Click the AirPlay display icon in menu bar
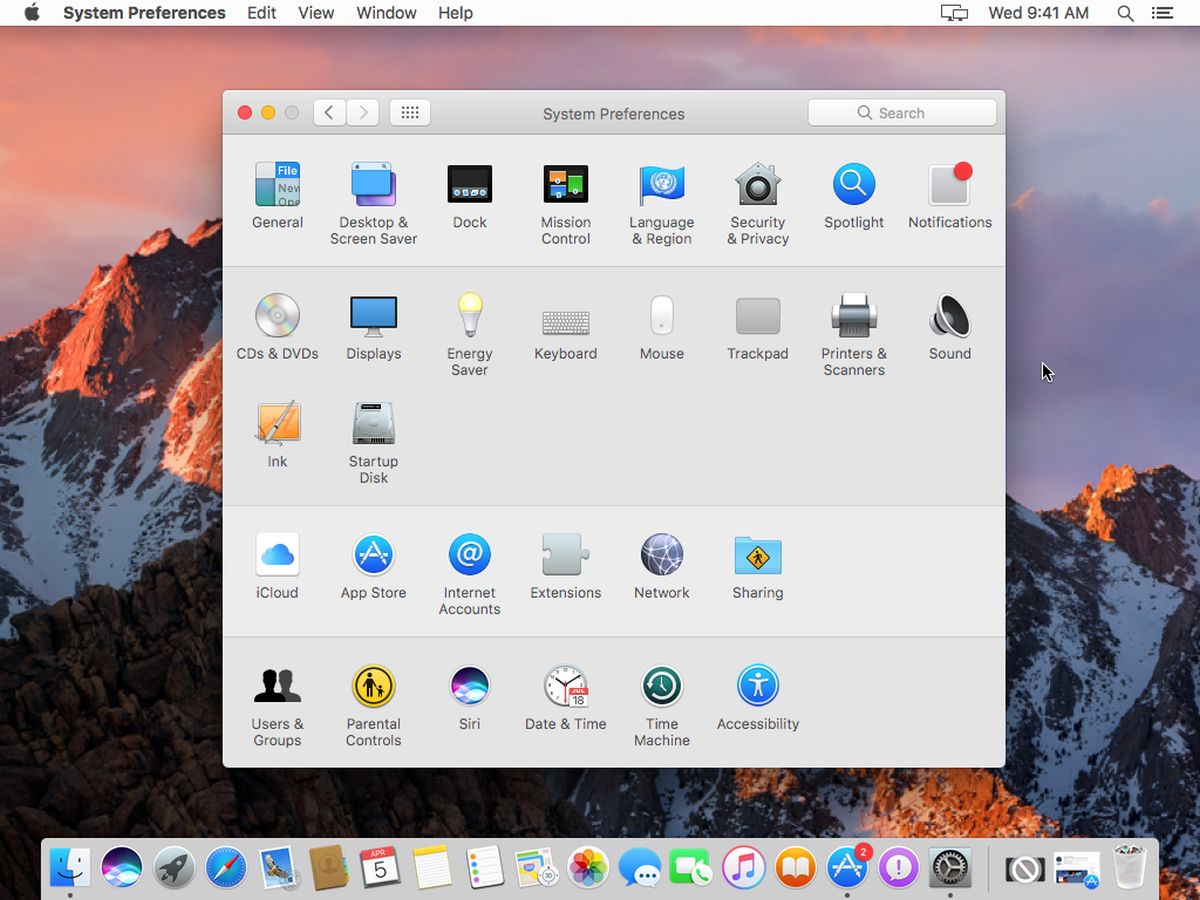 (x=954, y=13)
